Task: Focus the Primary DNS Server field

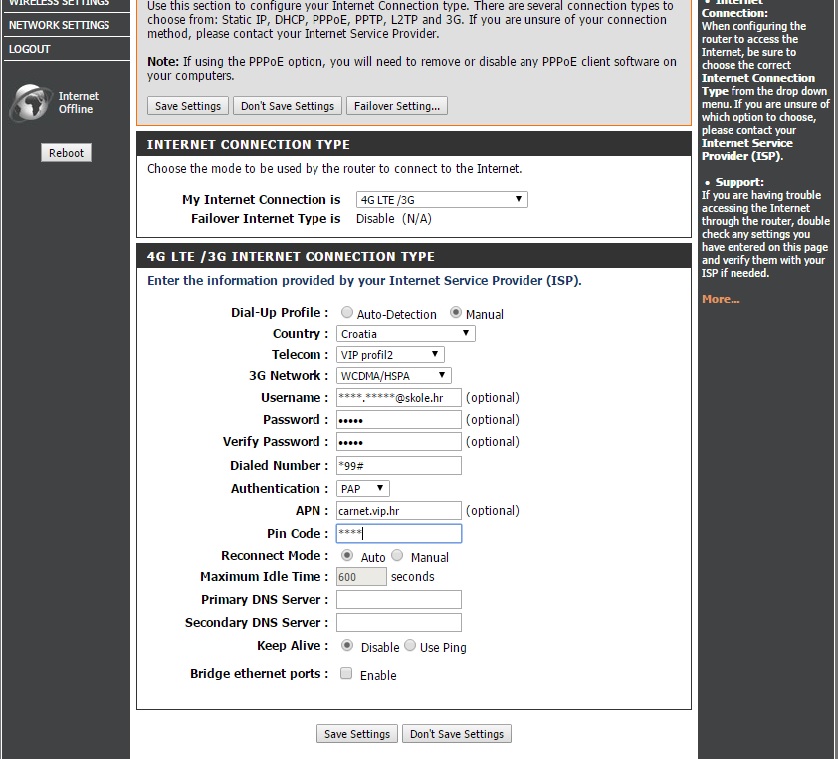Action: [x=398, y=600]
